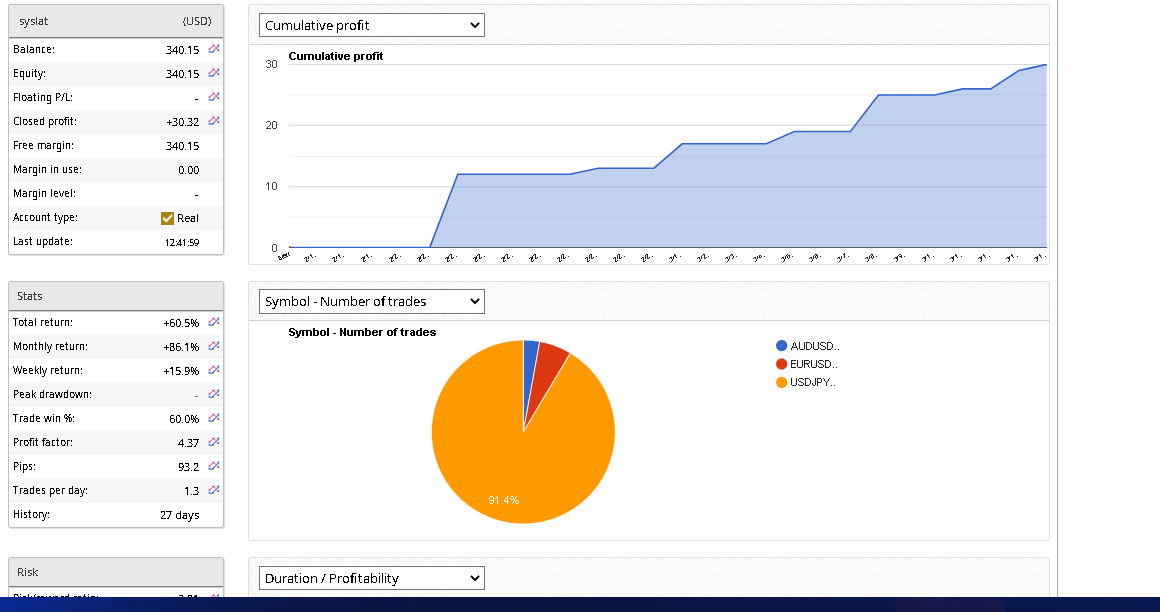Open the Closed profit chart icon

(x=213, y=121)
